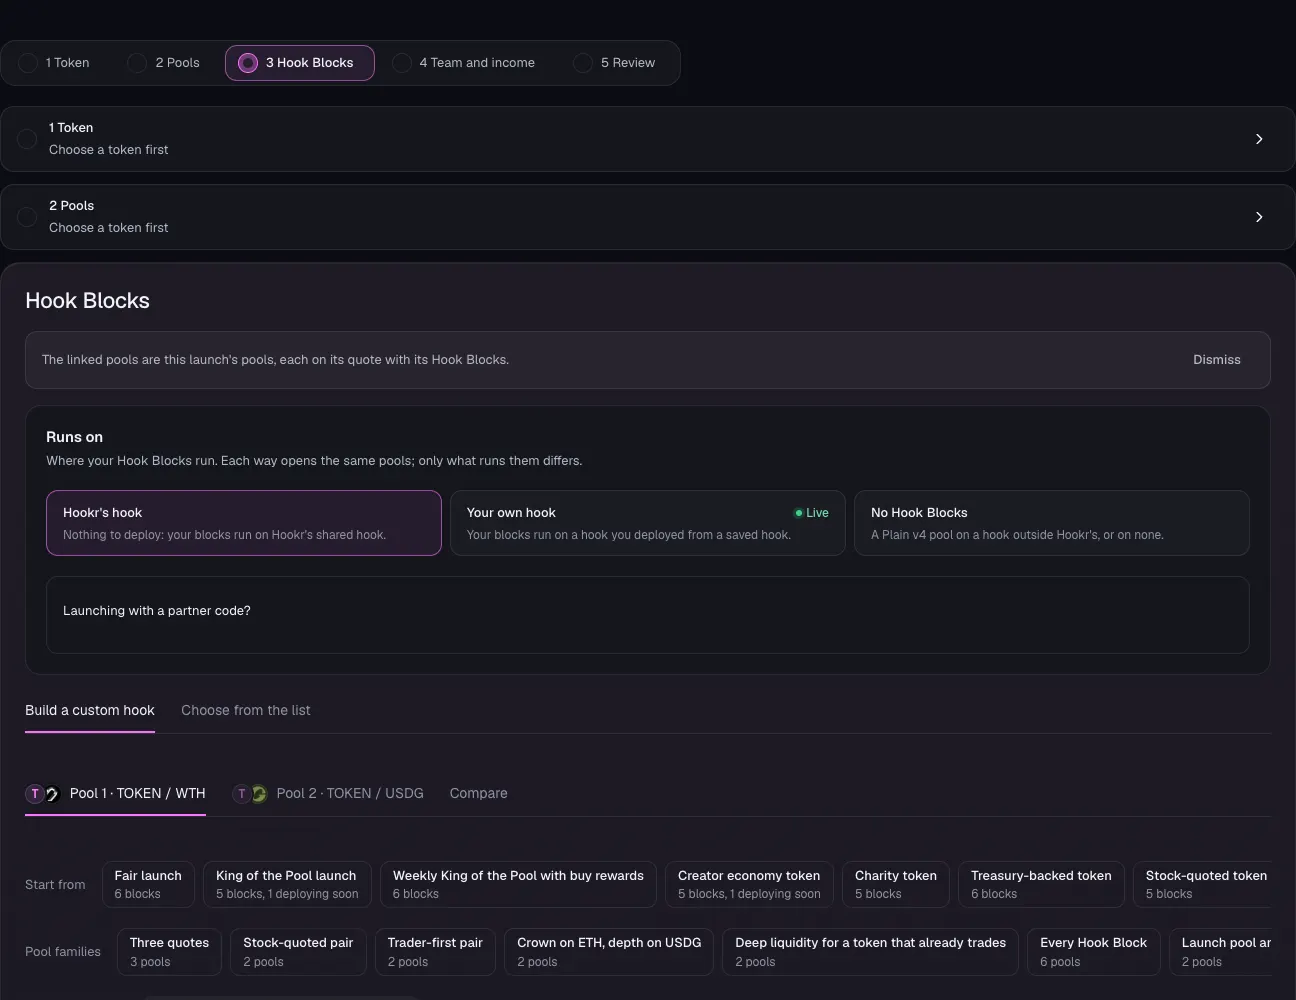Click the Start from label

tap(55, 885)
